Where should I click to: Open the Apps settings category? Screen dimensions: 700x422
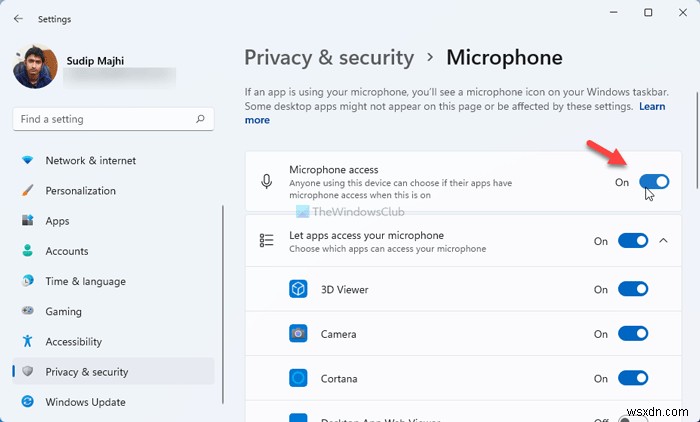coord(57,221)
